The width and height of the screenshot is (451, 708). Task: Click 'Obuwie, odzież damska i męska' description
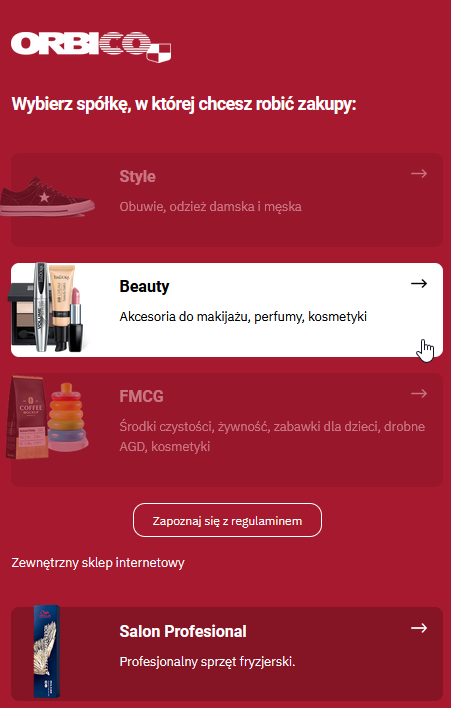pyautogui.click(x=210, y=207)
